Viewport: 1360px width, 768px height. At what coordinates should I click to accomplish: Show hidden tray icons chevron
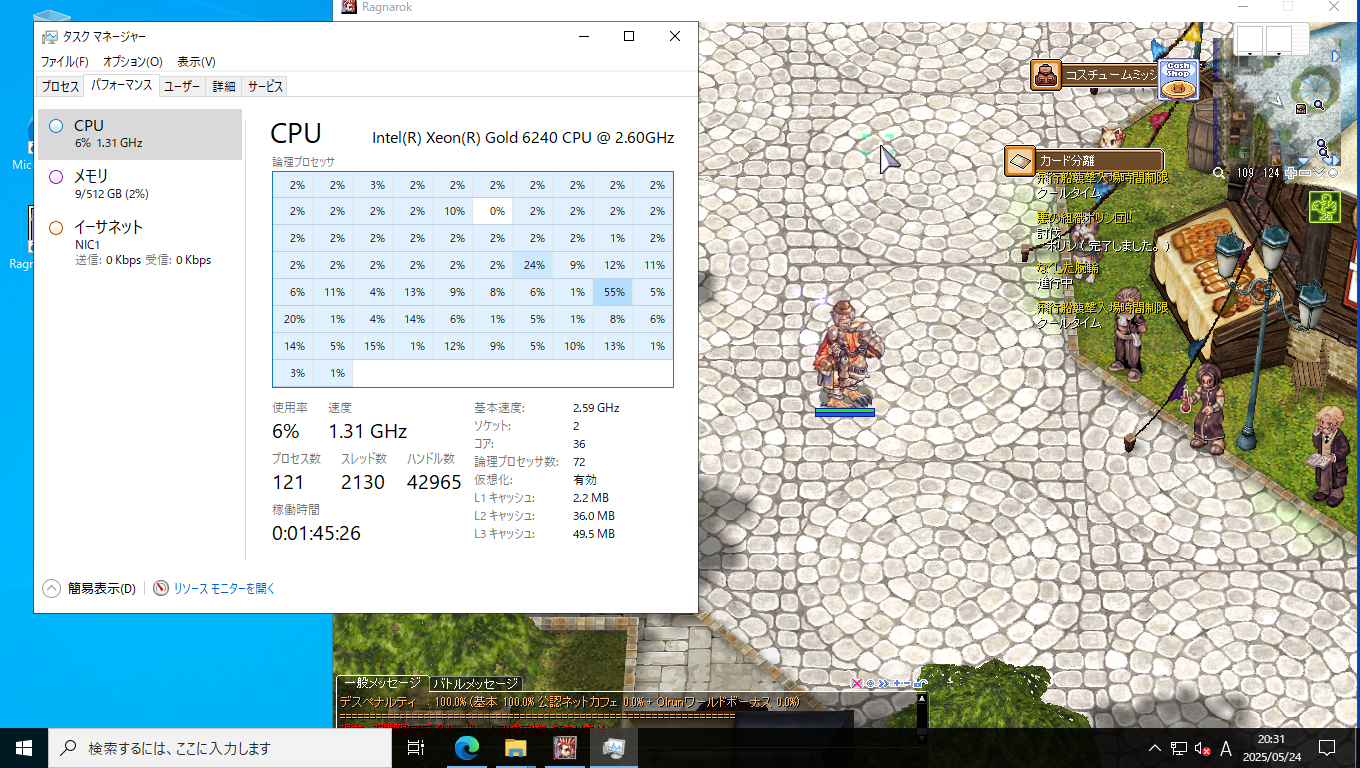(x=1155, y=748)
